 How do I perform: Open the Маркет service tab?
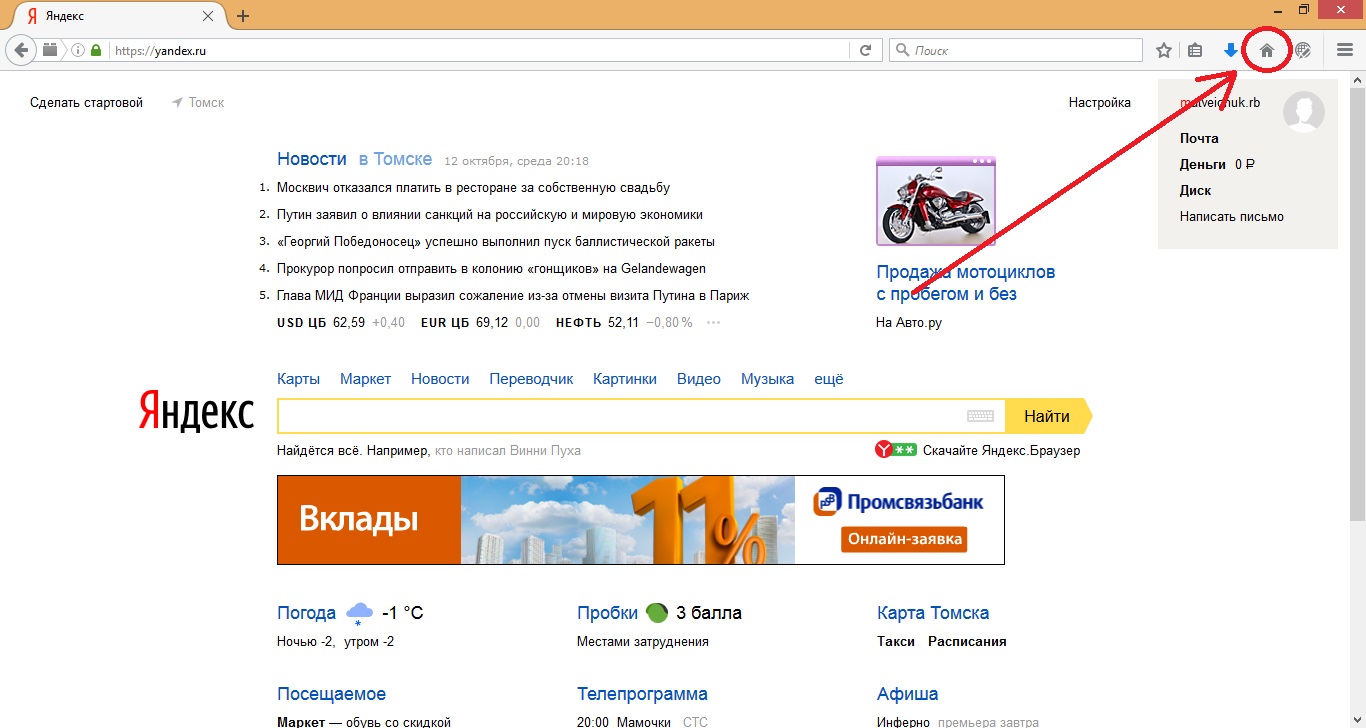pos(365,379)
